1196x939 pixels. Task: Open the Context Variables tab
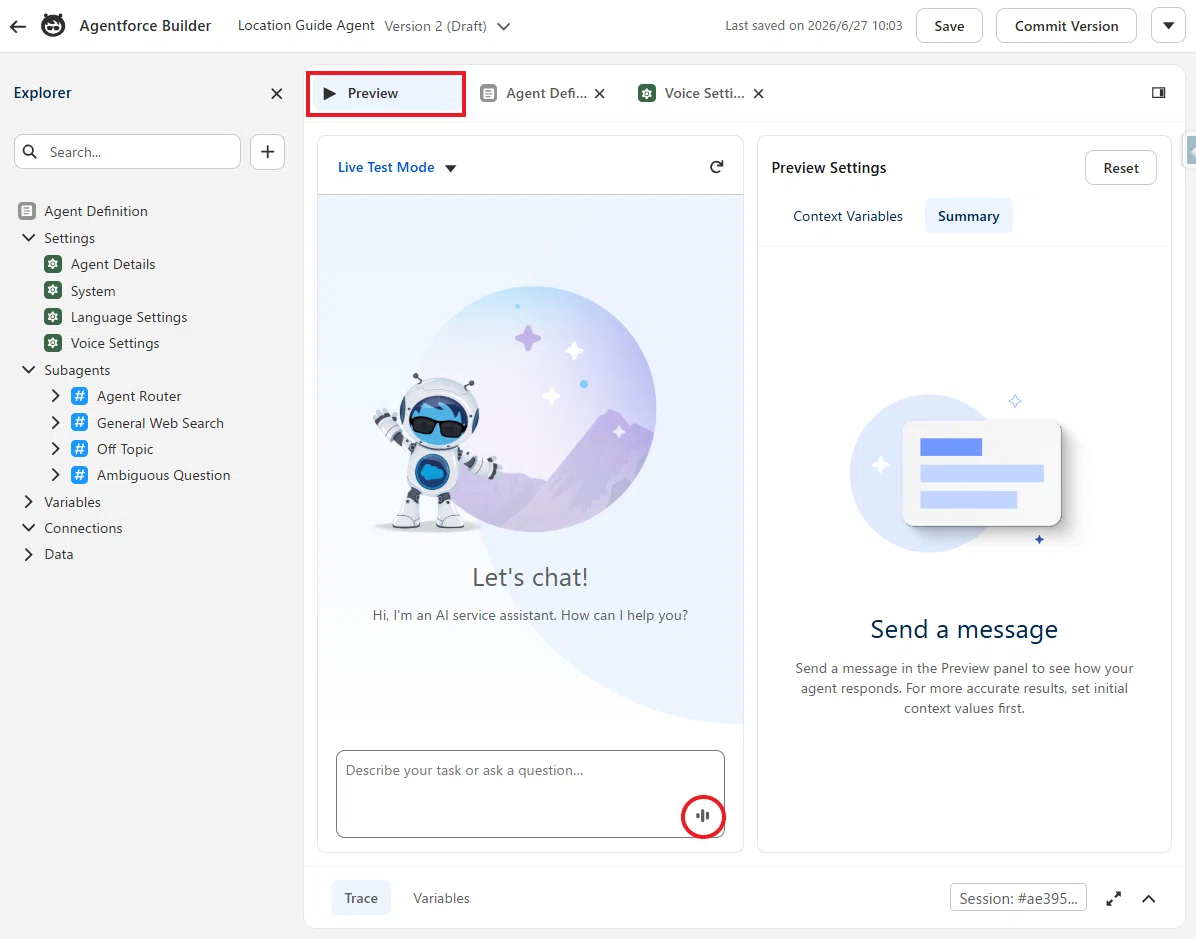point(847,216)
